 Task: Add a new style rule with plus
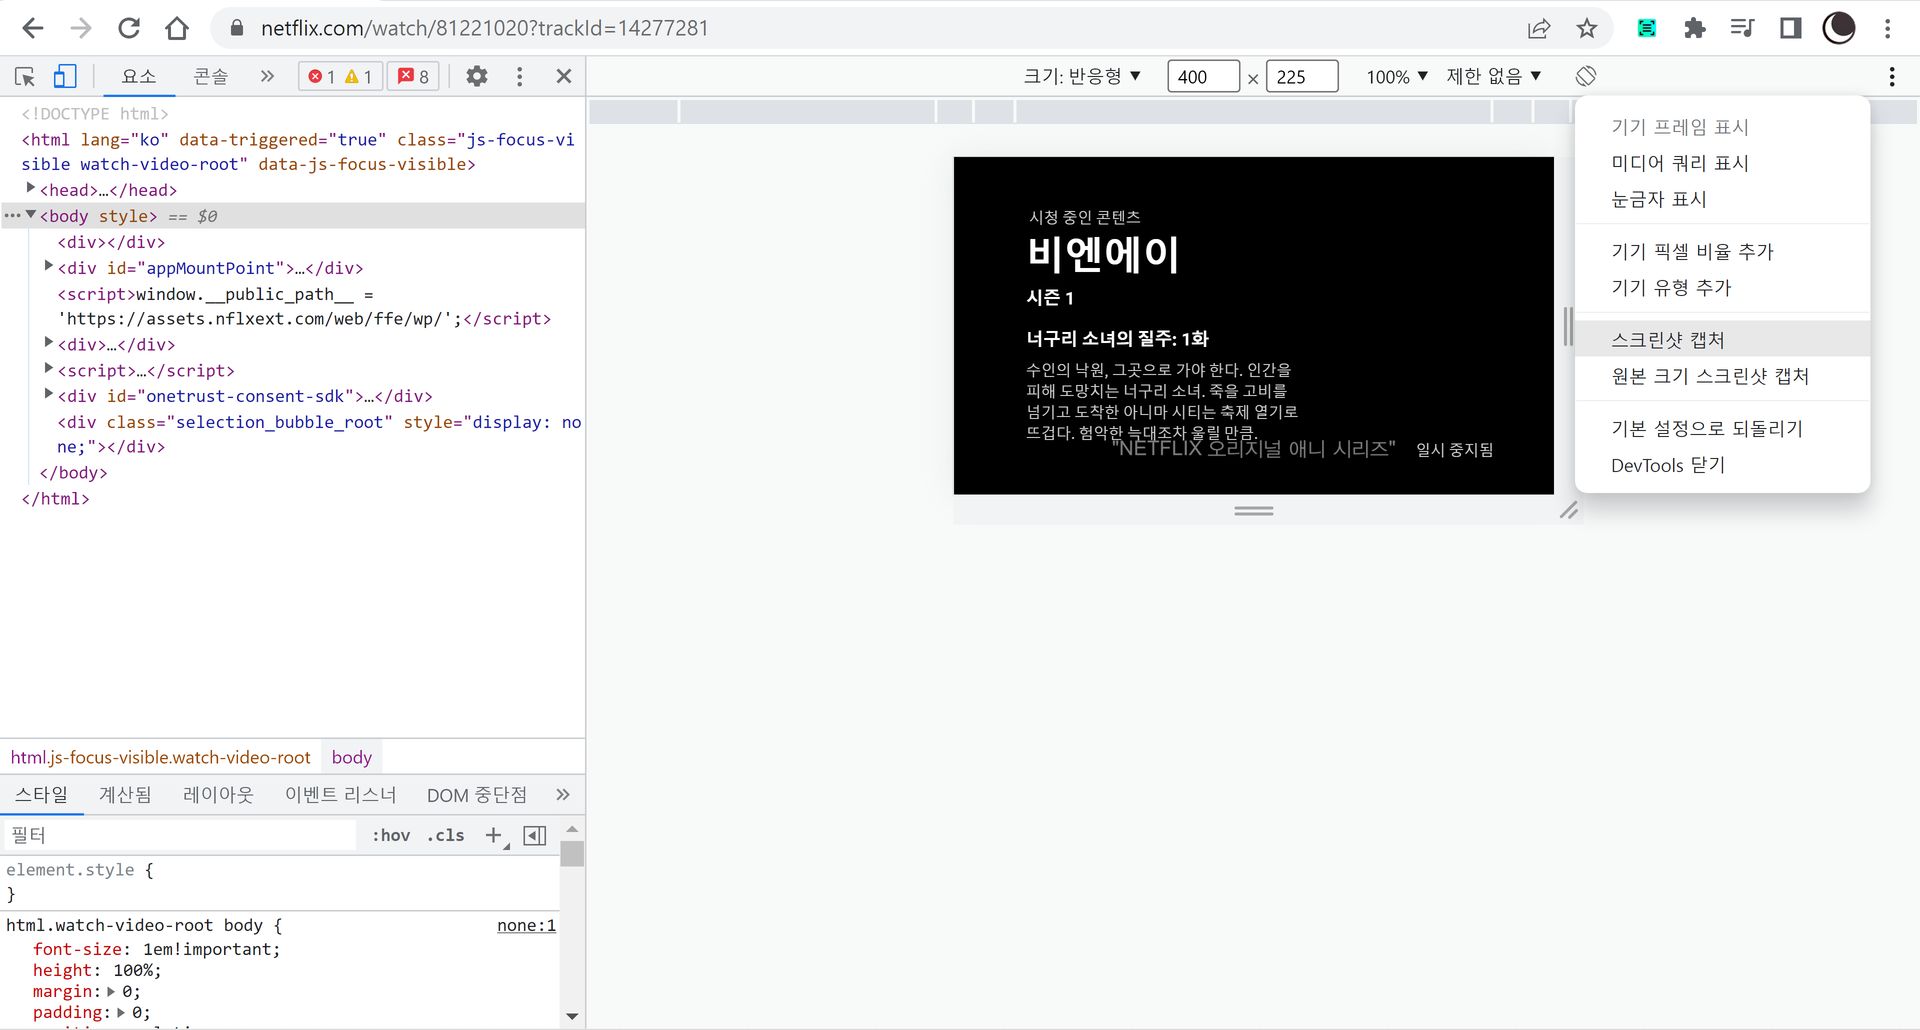pyautogui.click(x=494, y=835)
